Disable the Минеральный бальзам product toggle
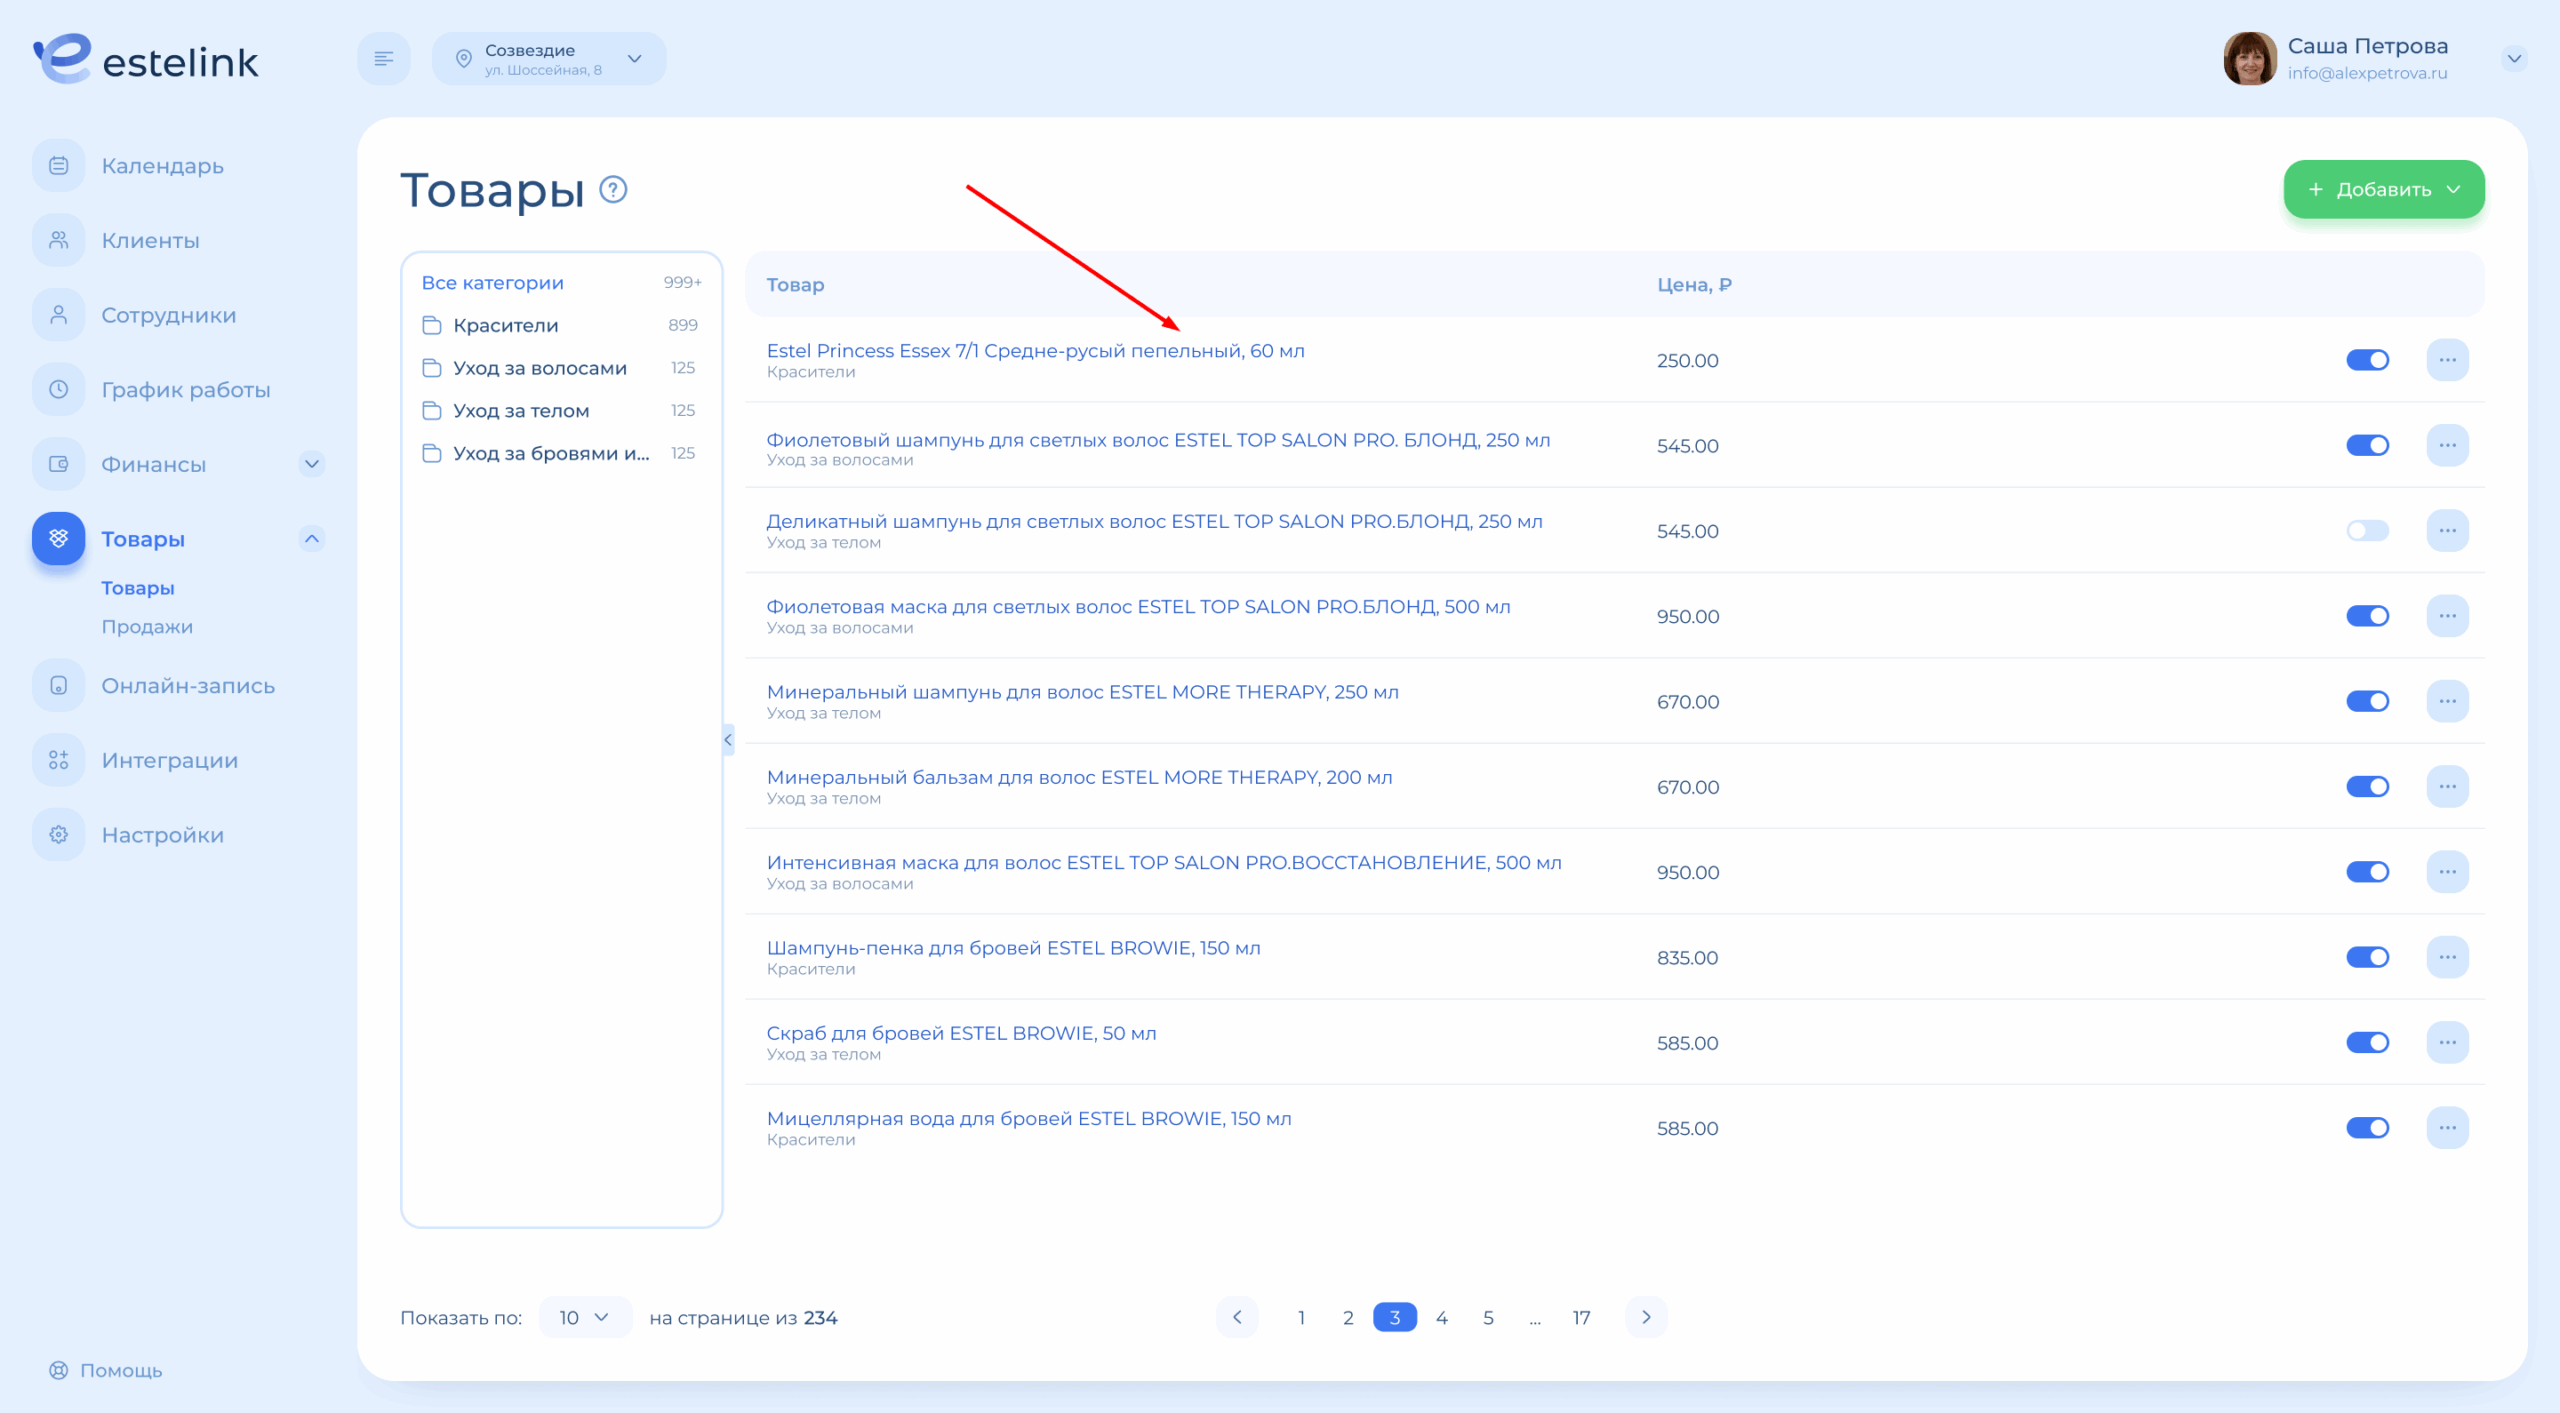2560x1413 pixels. [2367, 786]
